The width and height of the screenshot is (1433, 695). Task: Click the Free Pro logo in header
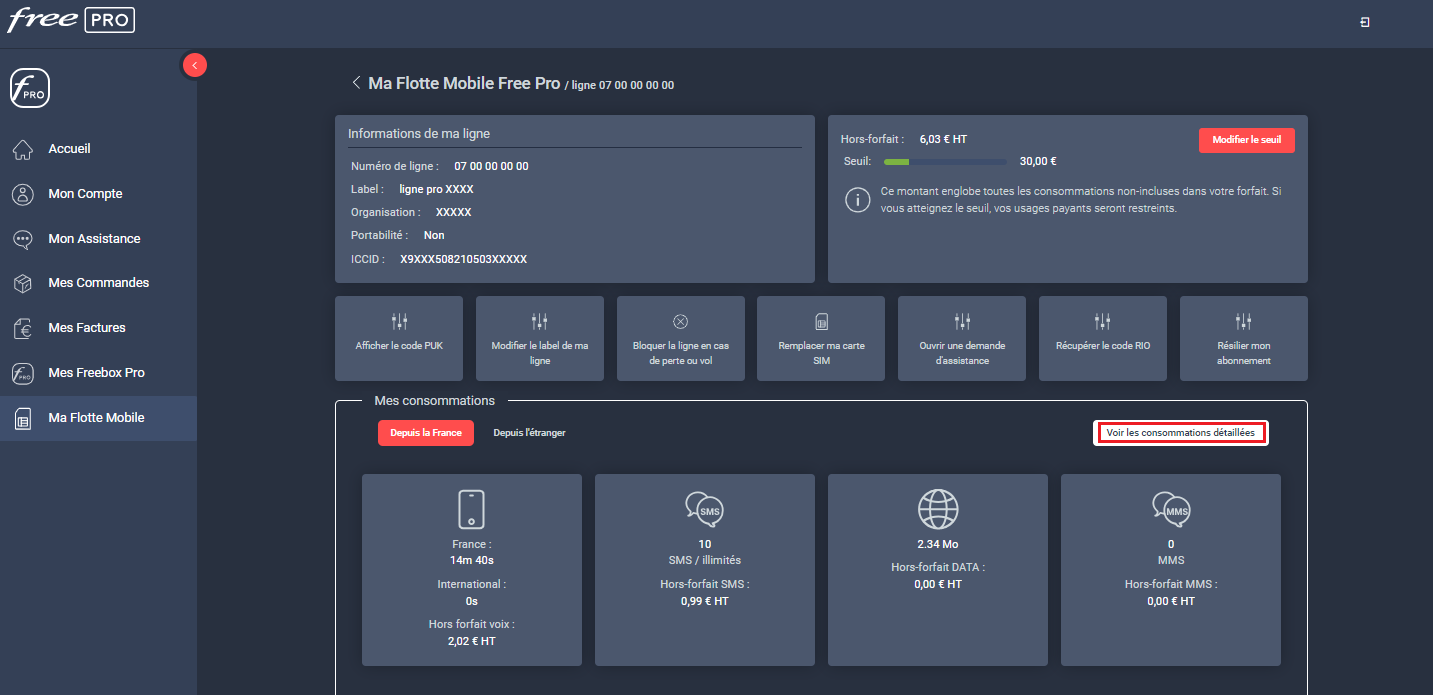[x=71, y=20]
